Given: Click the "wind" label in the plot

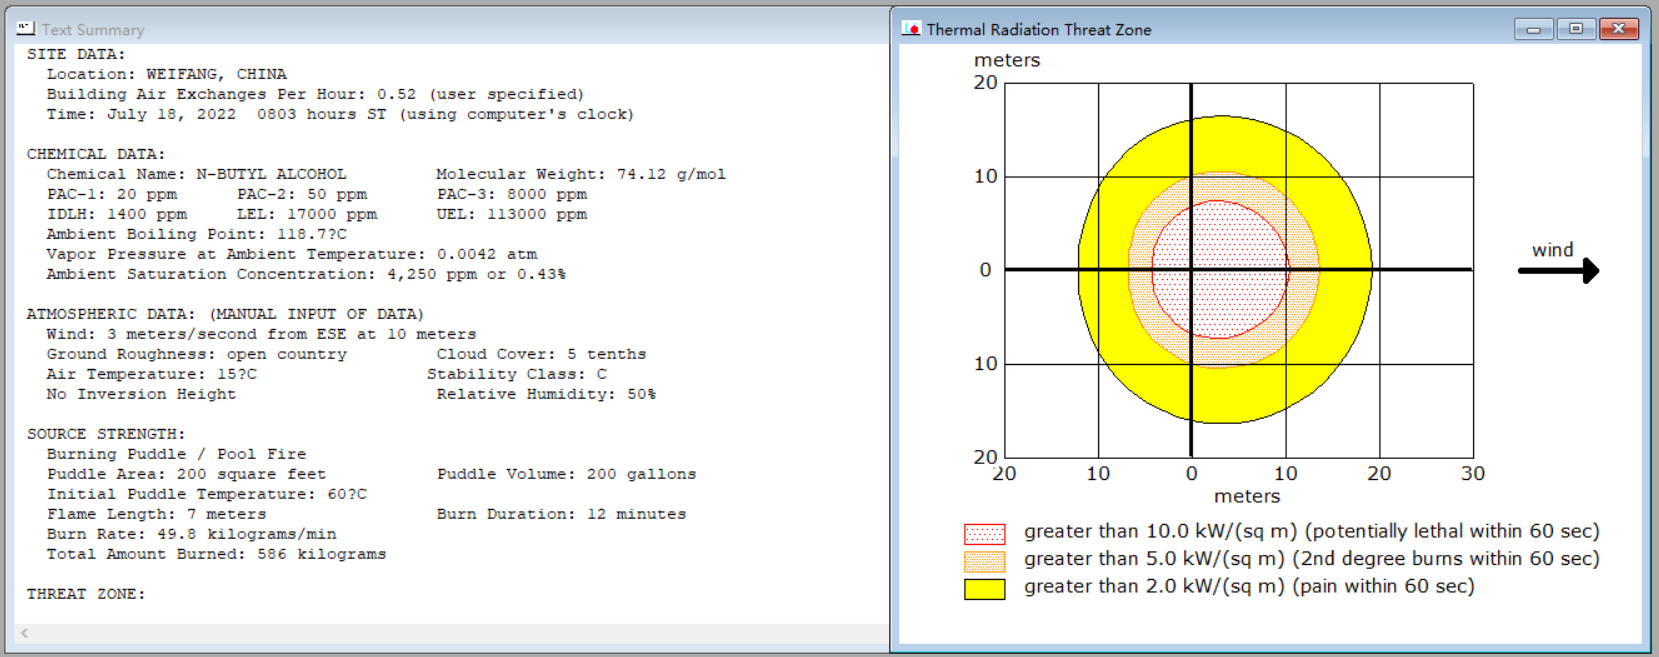Looking at the screenshot, I should [x=1552, y=250].
